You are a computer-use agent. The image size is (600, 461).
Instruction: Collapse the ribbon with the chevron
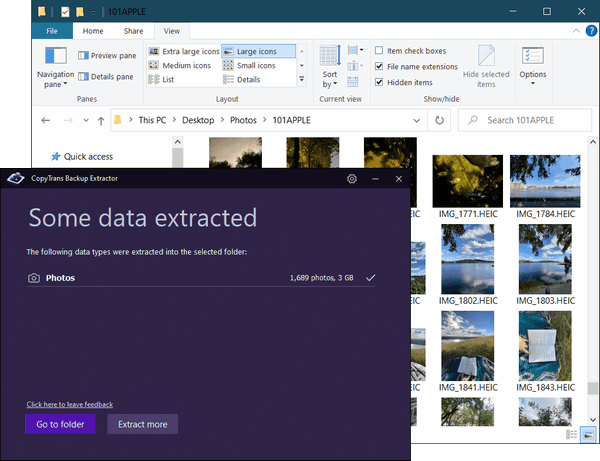tap(576, 31)
